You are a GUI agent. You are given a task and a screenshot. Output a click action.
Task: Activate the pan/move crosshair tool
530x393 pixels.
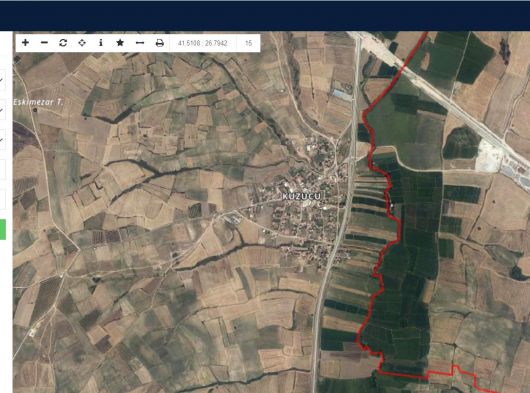pos(82,43)
